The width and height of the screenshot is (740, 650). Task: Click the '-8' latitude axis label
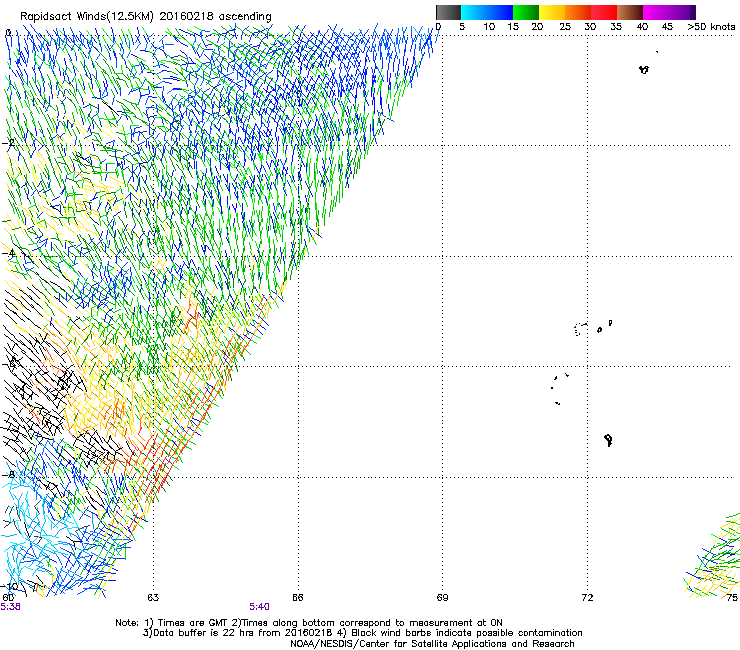click(9, 474)
